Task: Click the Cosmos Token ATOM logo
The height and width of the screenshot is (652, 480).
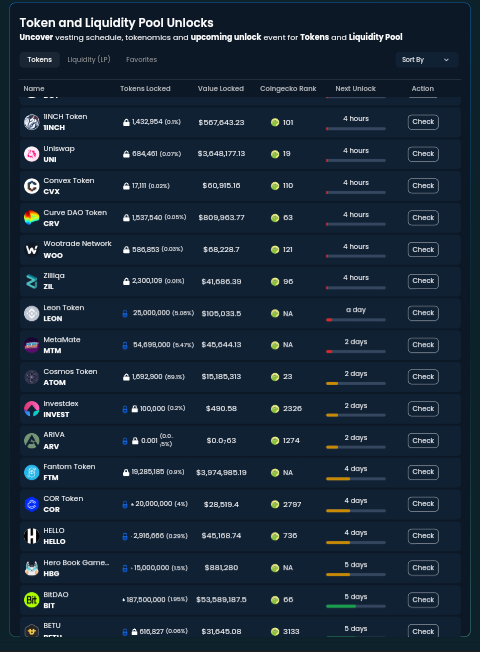Action: click(x=32, y=377)
